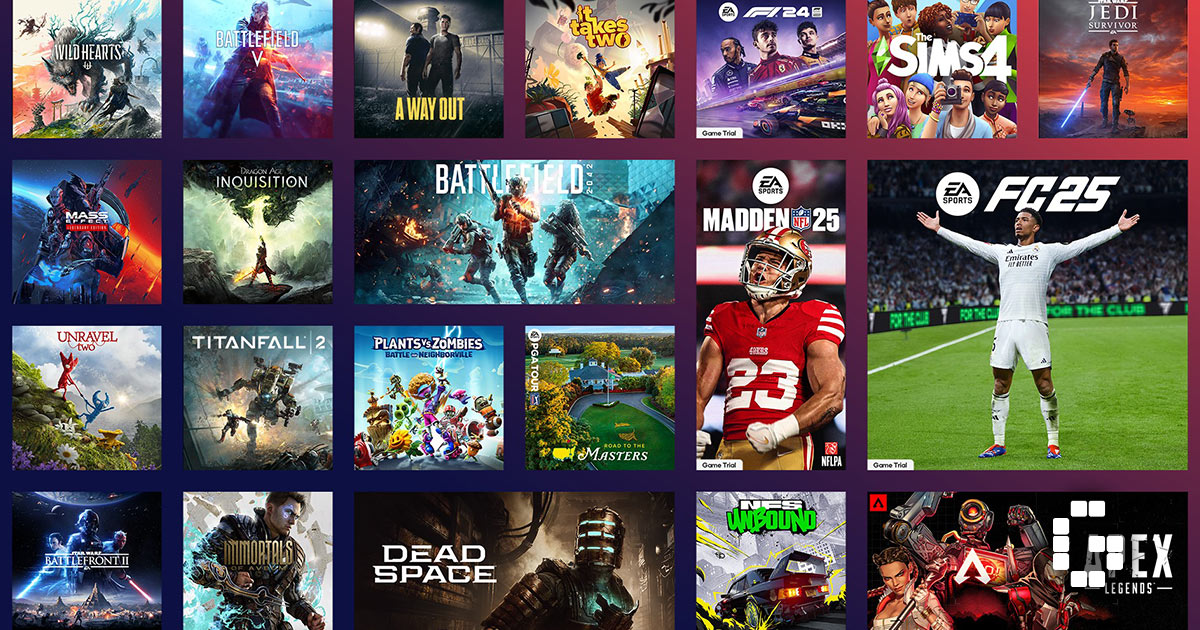
Task: Click Game Trial label on Madden 25
Action: coord(721,465)
